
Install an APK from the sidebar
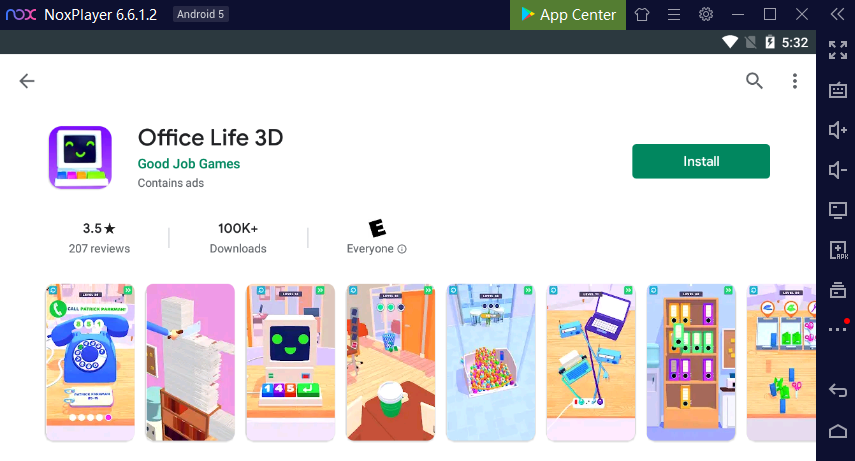[838, 250]
